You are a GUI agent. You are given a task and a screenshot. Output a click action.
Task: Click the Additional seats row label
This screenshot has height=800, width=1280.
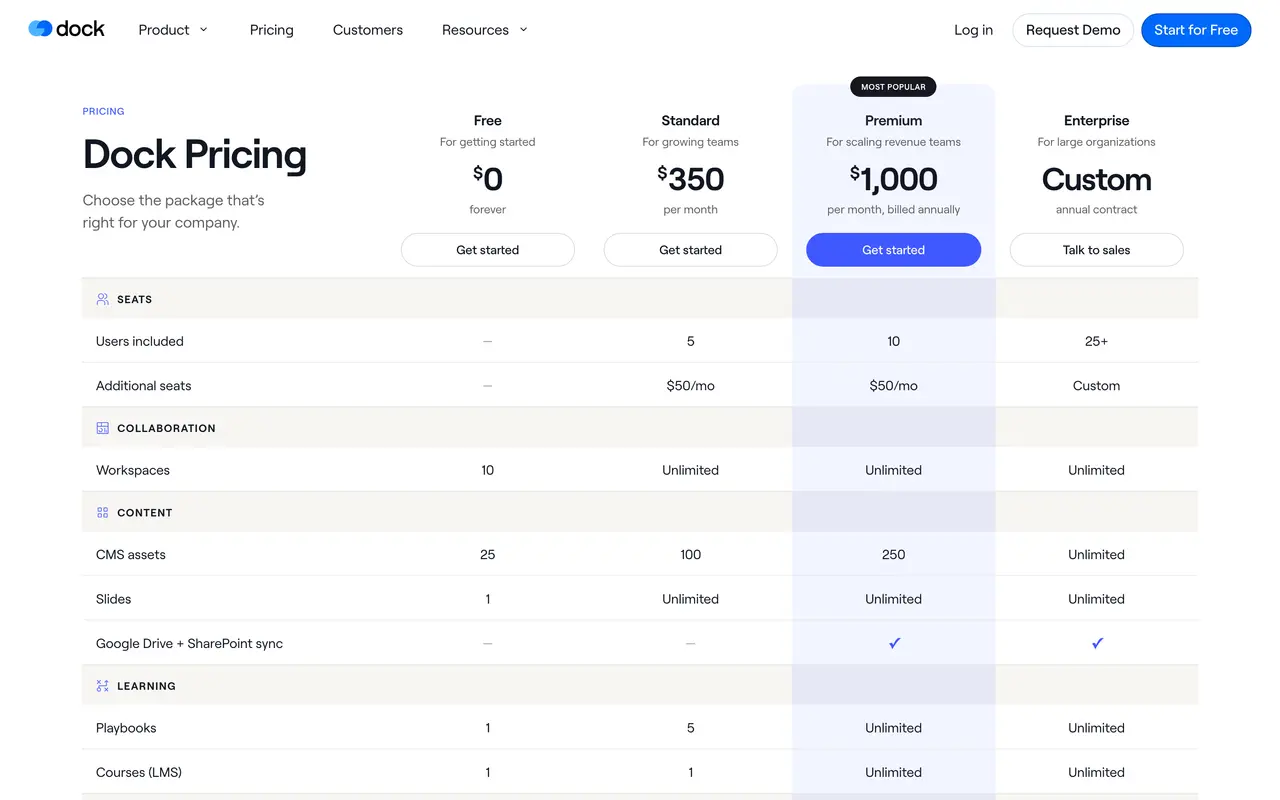(144, 385)
